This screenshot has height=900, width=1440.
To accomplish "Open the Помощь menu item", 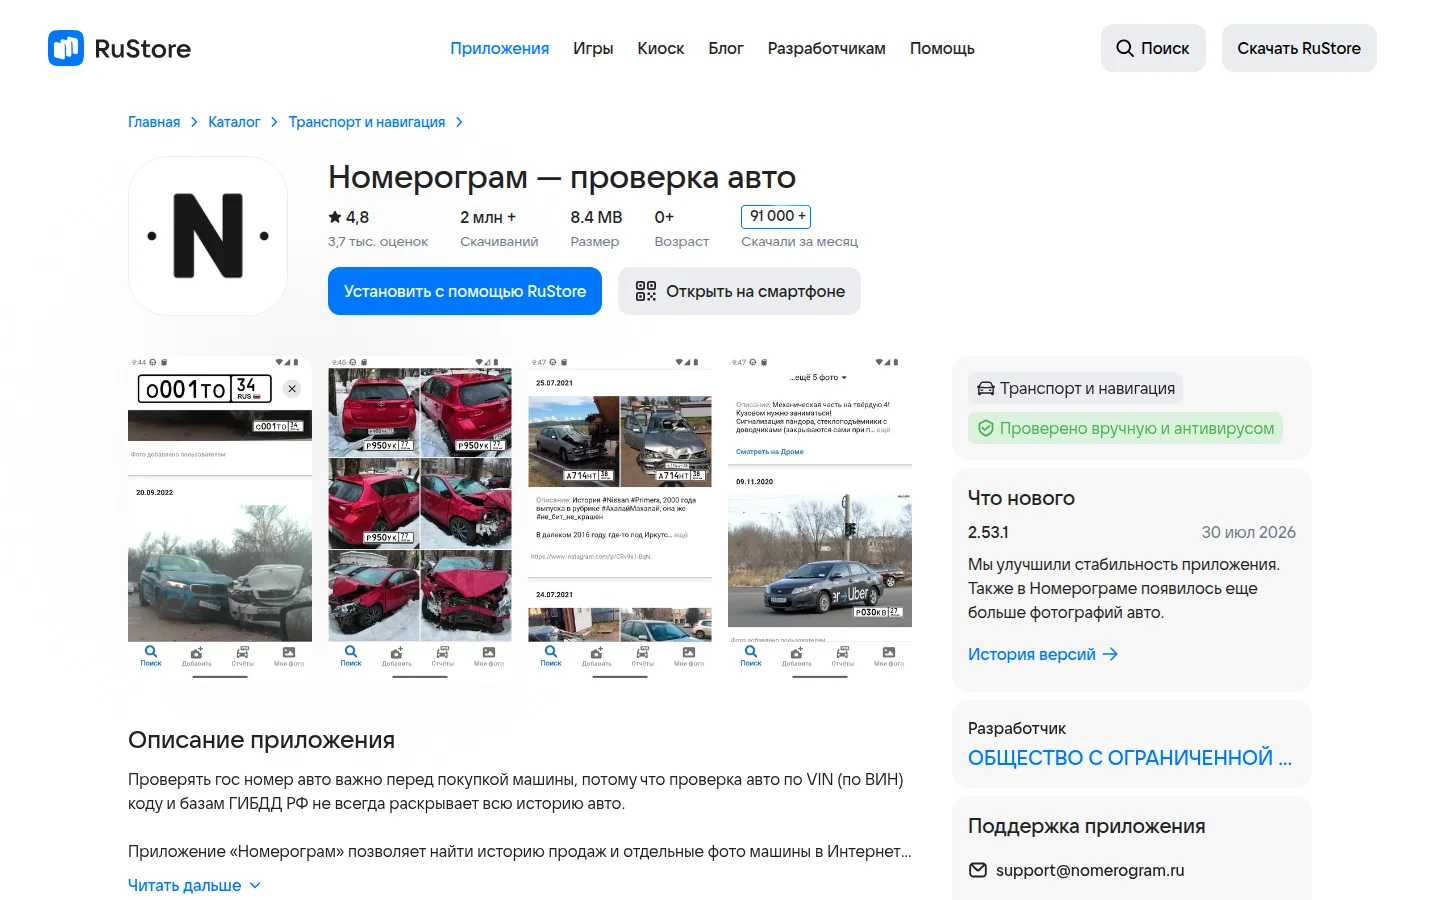I will [942, 48].
